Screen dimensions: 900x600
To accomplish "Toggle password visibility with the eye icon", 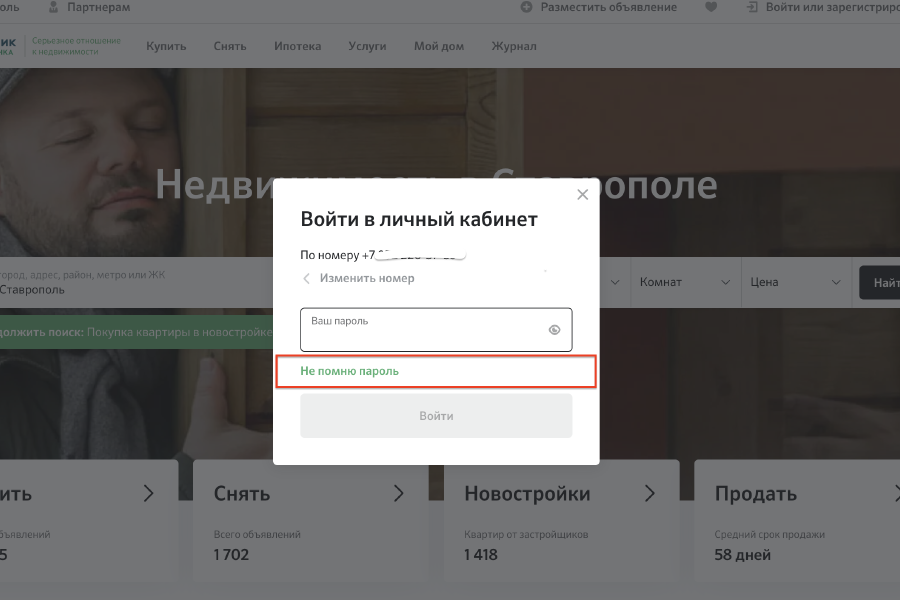I will [555, 329].
